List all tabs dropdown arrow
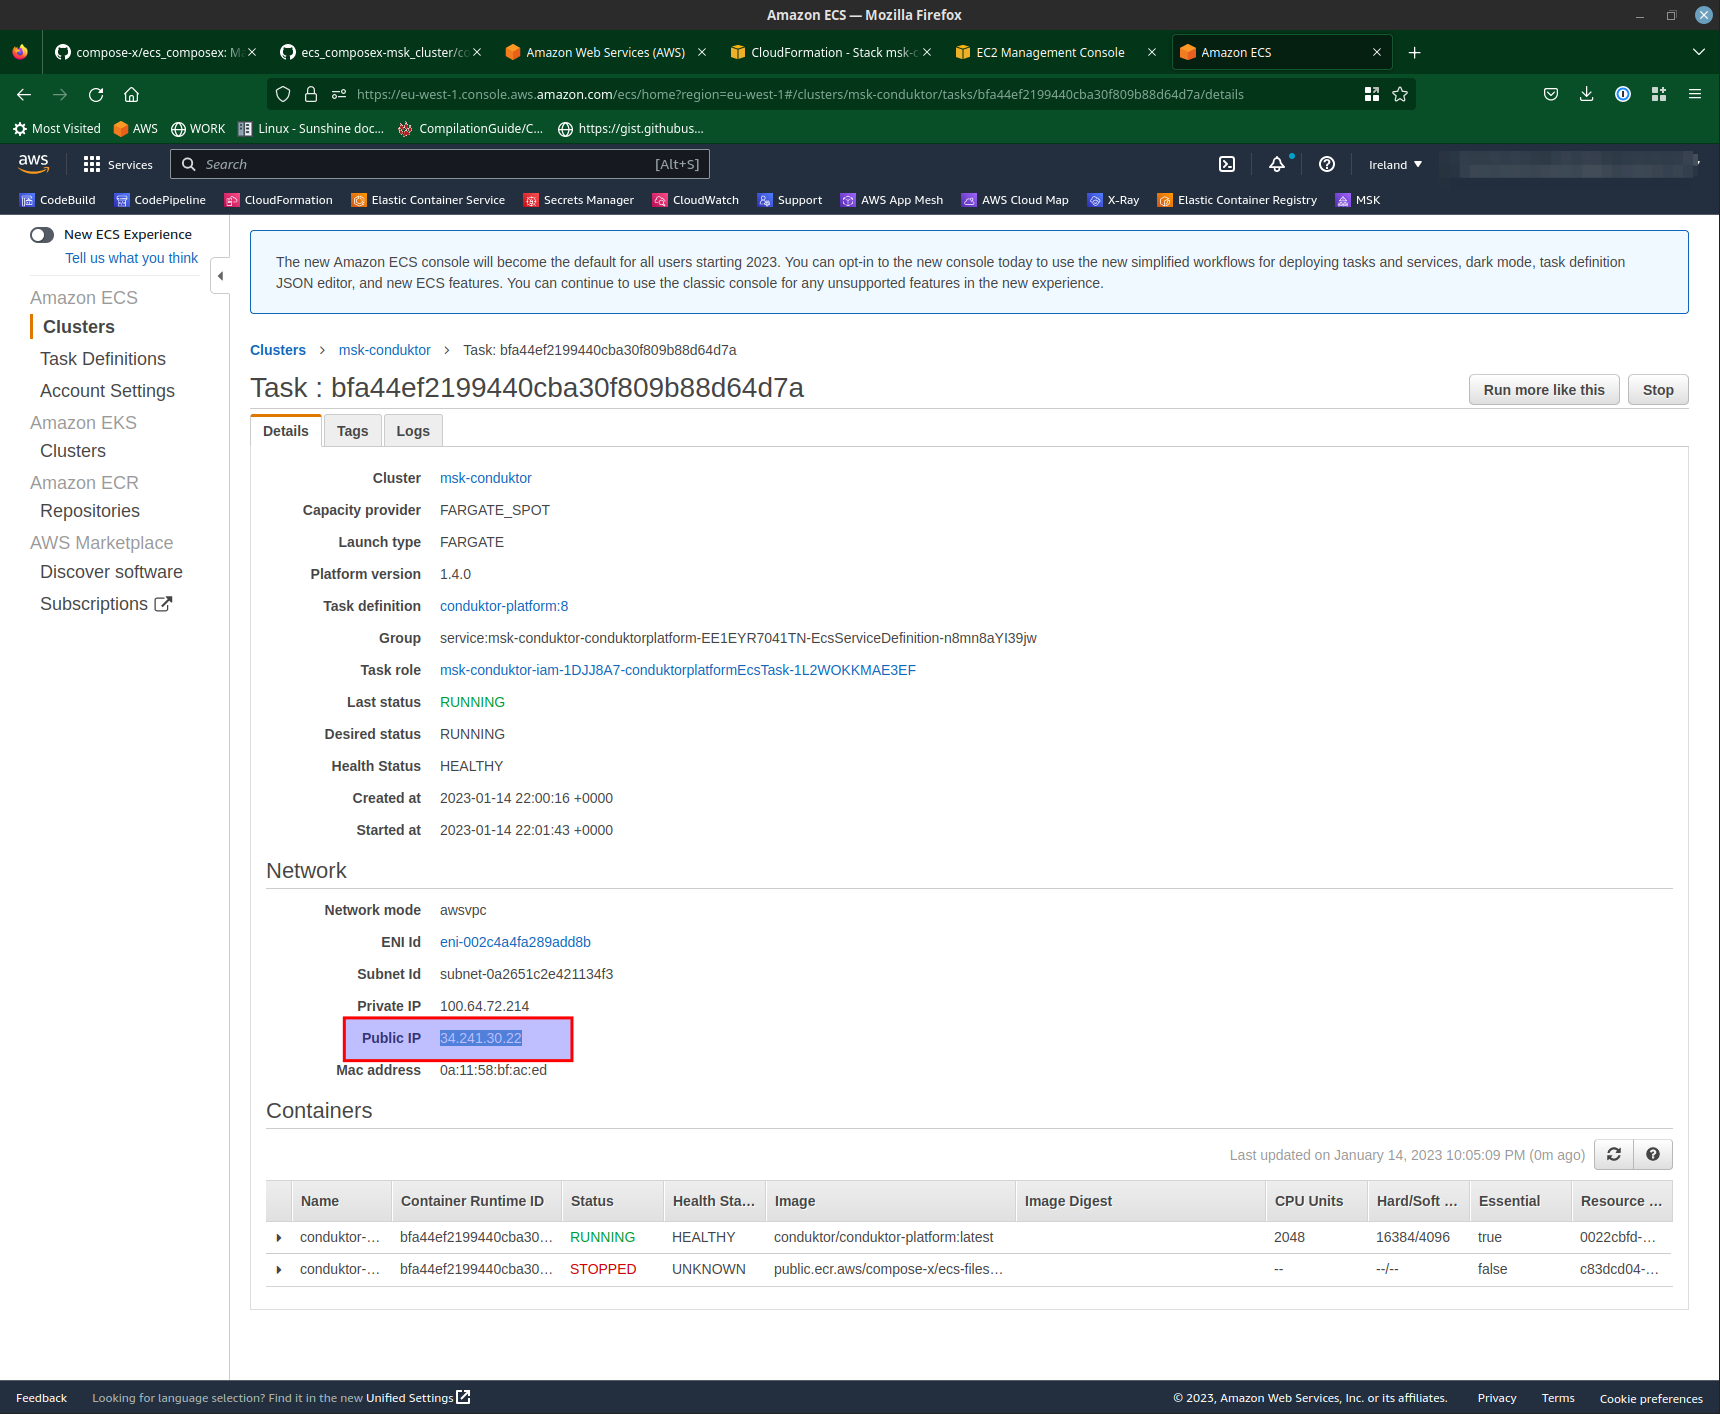Image resolution: width=1720 pixels, height=1414 pixels. pyautogui.click(x=1699, y=52)
